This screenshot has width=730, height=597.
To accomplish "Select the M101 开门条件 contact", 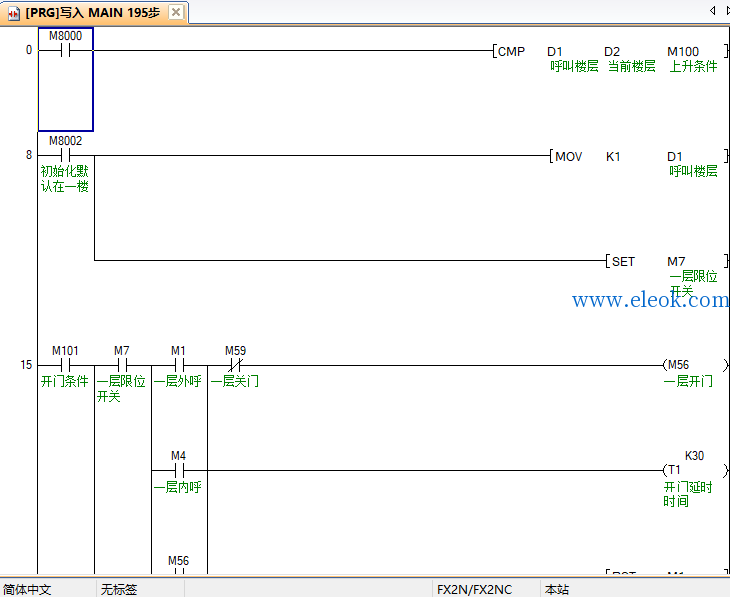I will click(65, 365).
